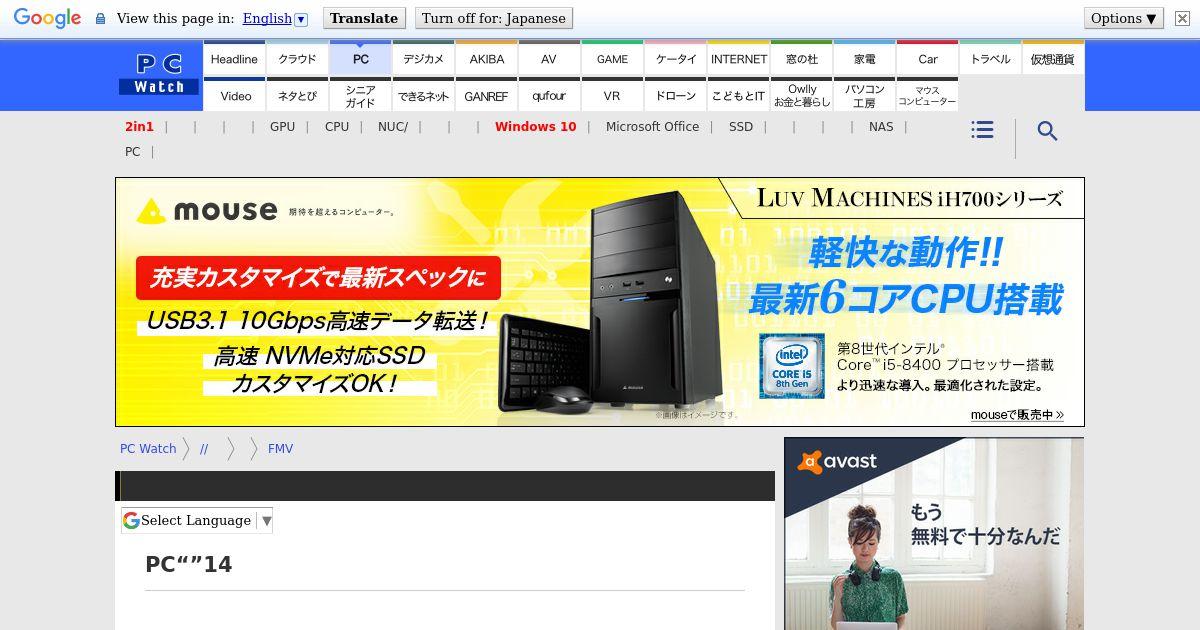Click the mouse logo in the banner
1200x630 pixels.
point(207,210)
